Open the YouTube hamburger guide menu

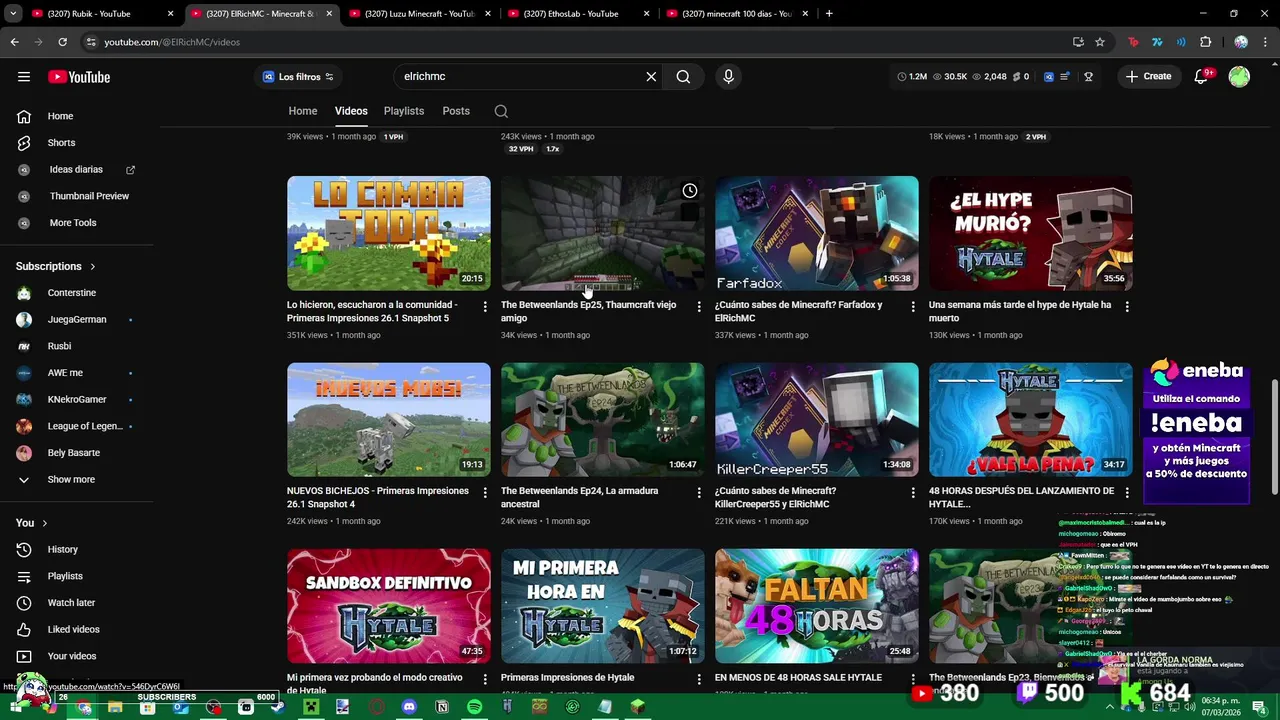point(24,77)
